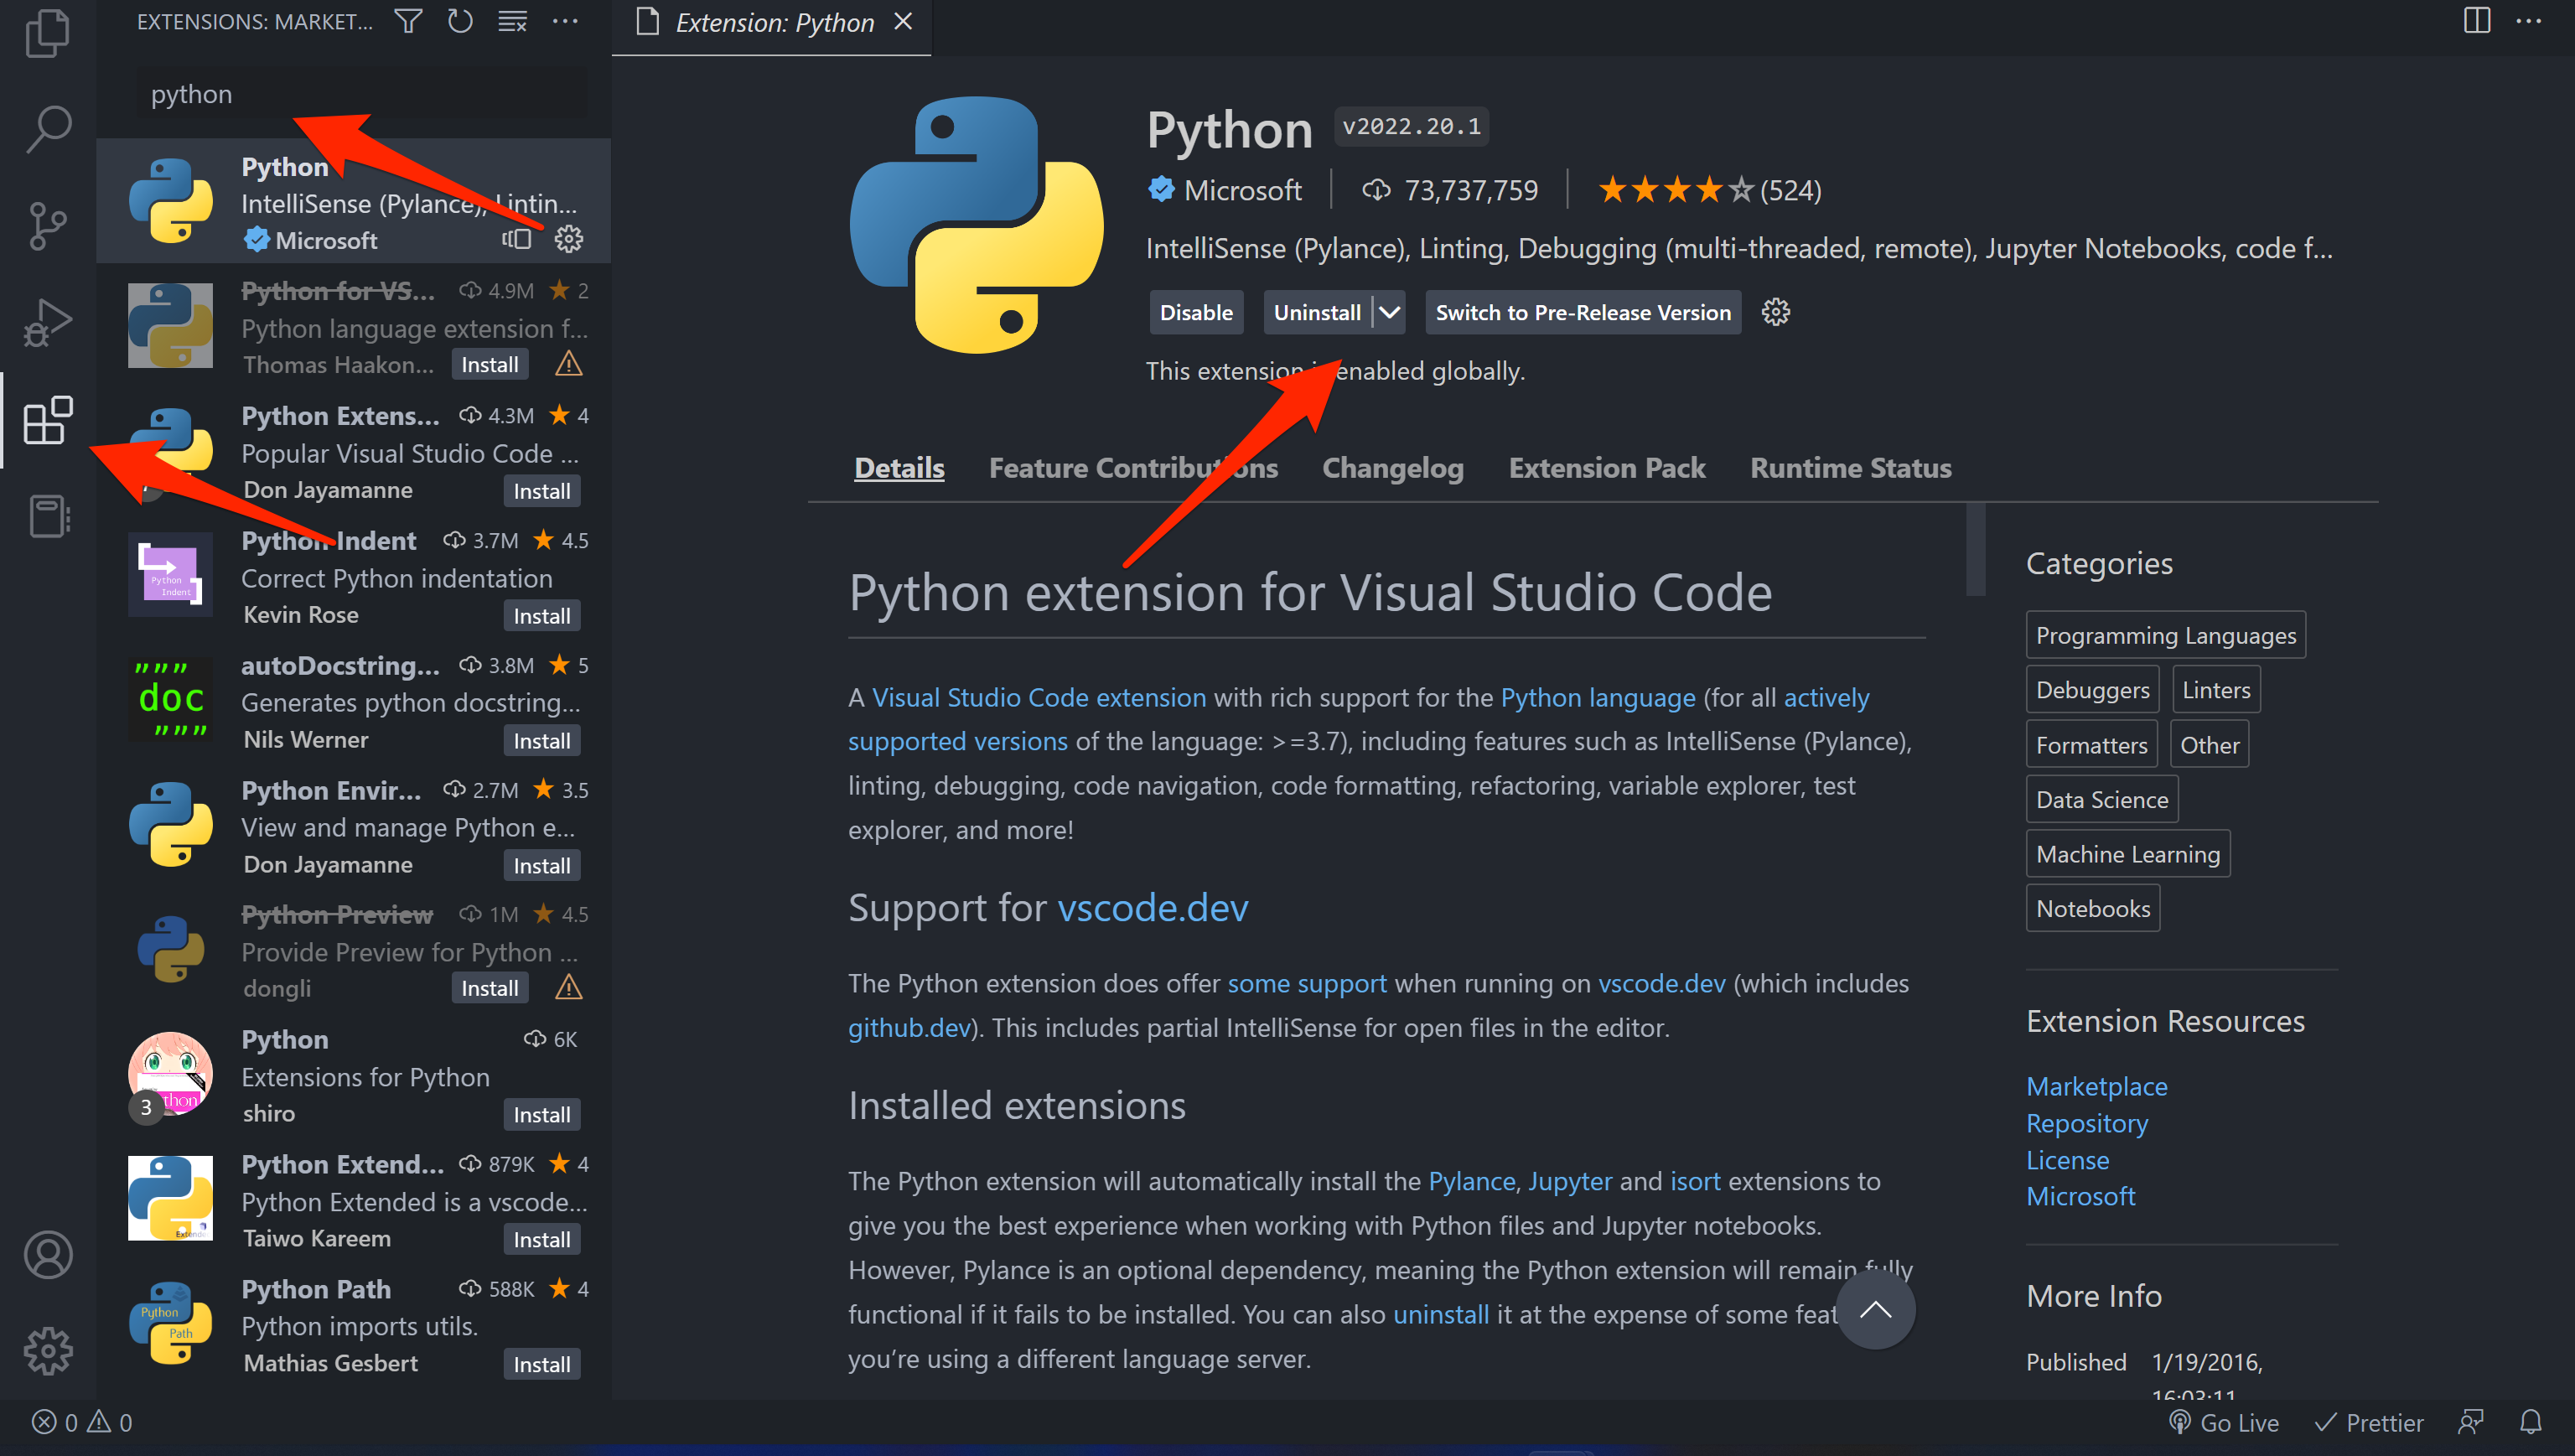Expand the Uninstall dropdown arrow
2575x1456 pixels.
tap(1389, 313)
